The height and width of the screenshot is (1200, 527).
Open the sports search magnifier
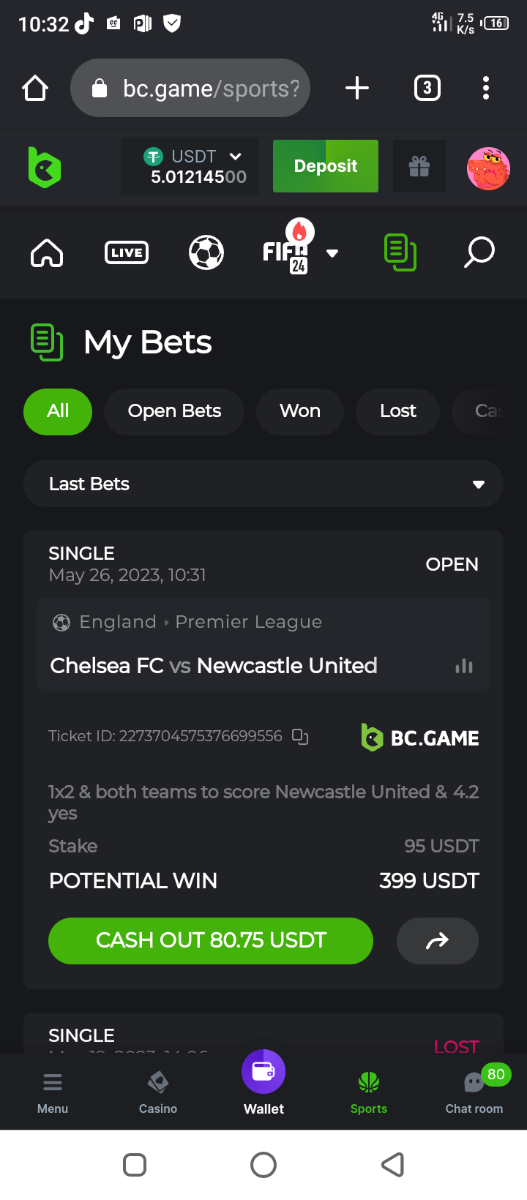tap(479, 252)
